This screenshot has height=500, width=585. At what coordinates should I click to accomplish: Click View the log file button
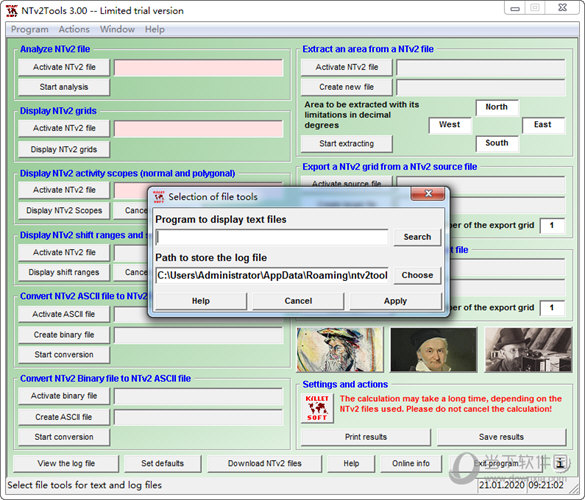point(66,463)
